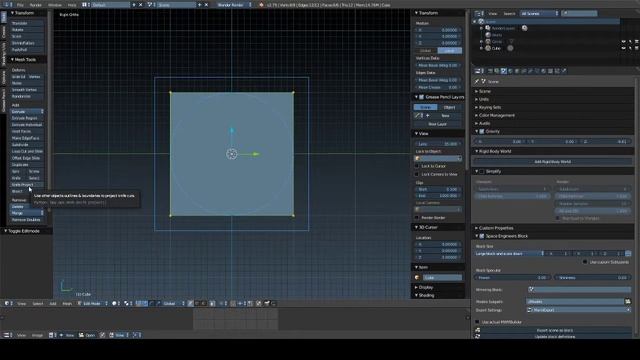Click the UV image editor type icon
Screen dimensions: 640x360
pyautogui.click(x=7, y=335)
